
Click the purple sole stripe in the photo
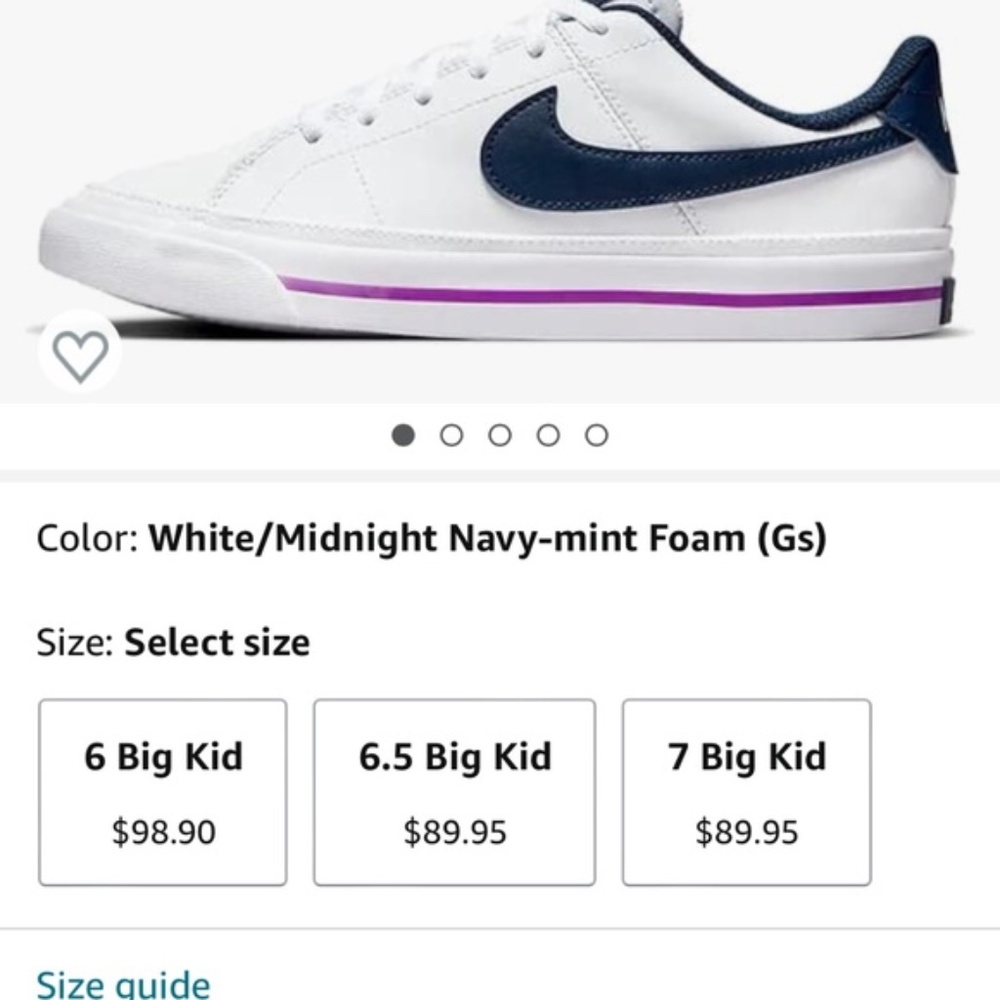click(x=600, y=288)
